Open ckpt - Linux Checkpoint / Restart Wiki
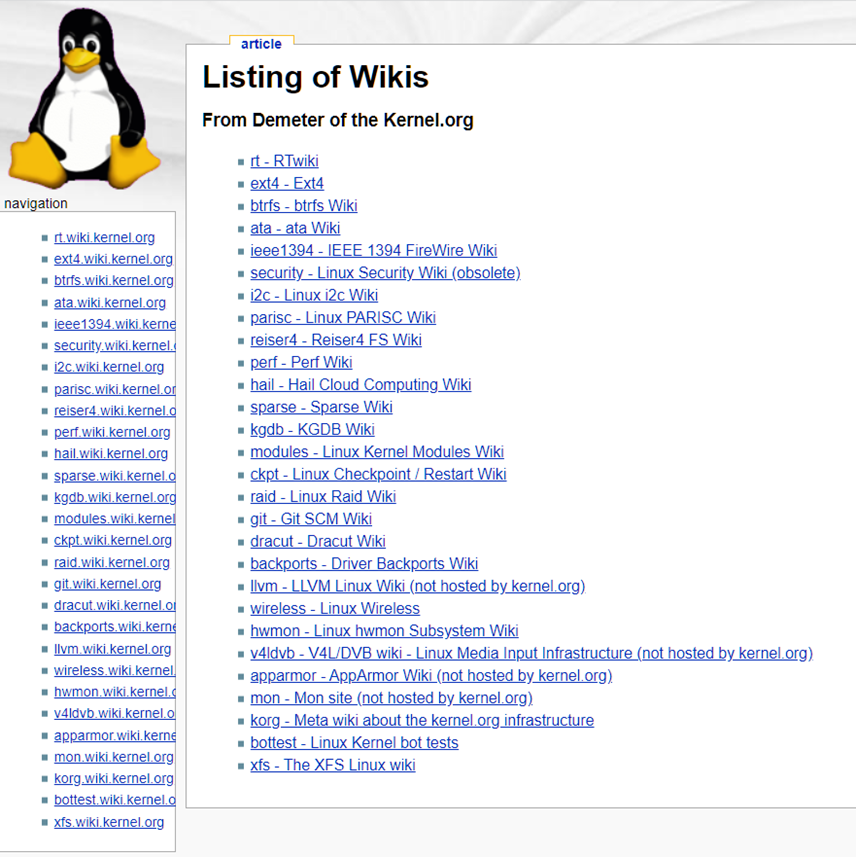 (378, 474)
